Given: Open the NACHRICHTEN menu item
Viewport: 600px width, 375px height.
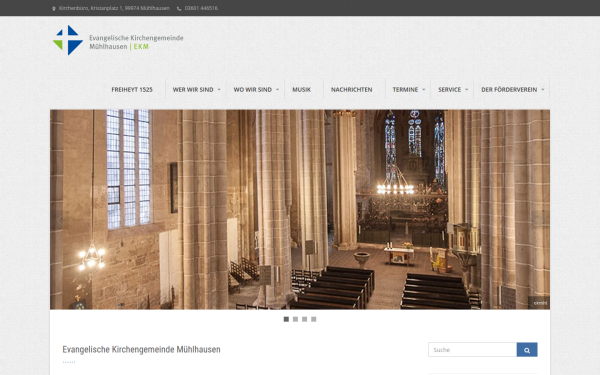Looking at the screenshot, I should (352, 90).
